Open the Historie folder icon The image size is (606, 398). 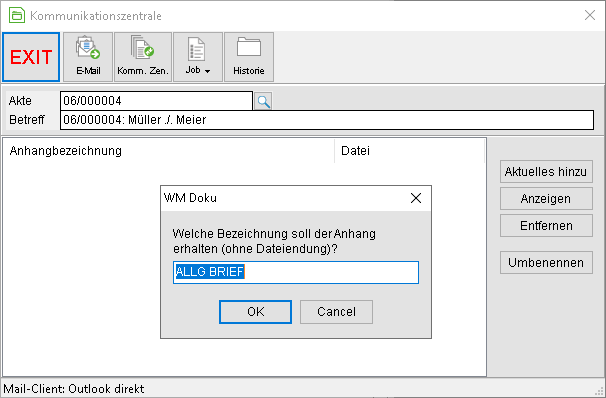[249, 57]
